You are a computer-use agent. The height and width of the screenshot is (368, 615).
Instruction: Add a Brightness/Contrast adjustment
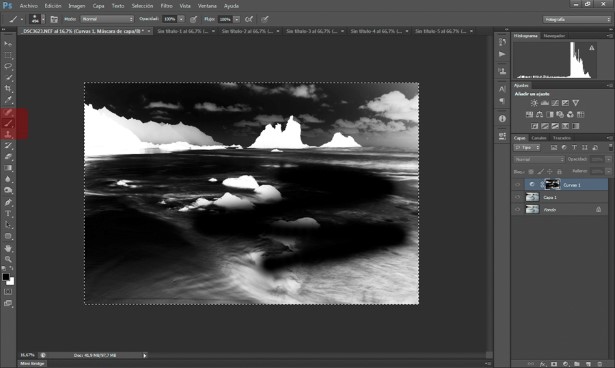[x=534, y=103]
